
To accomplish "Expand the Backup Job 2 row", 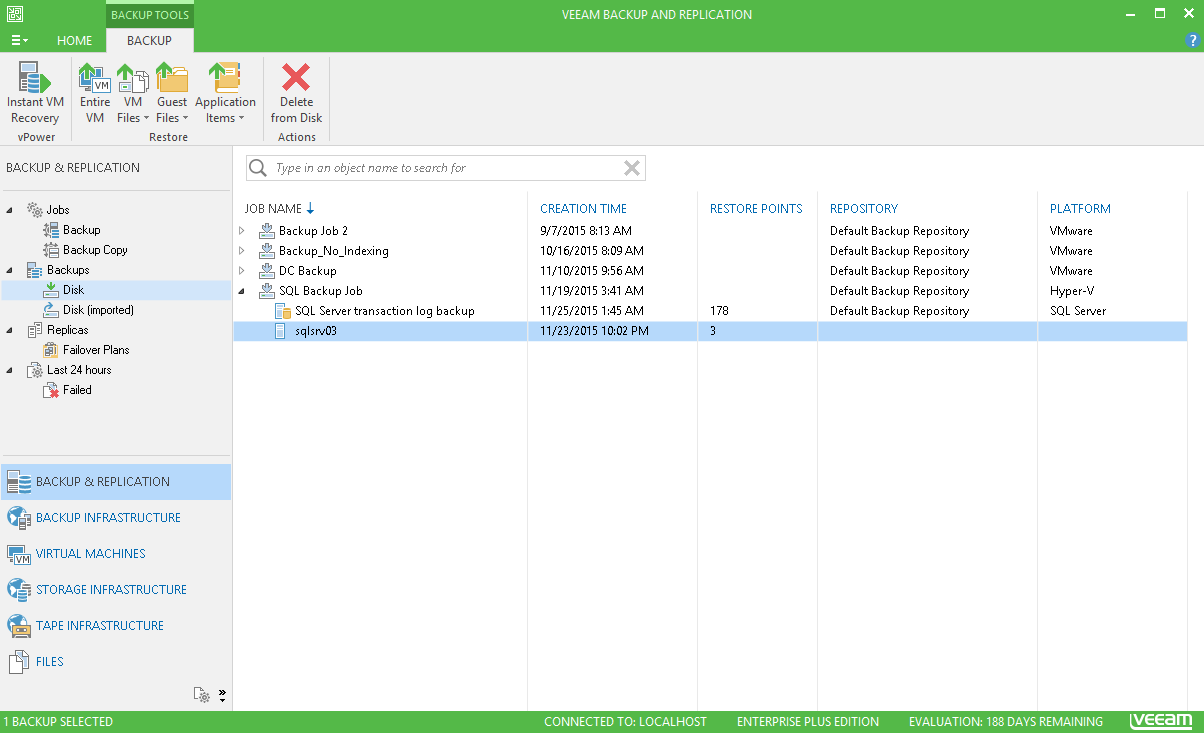I will [x=241, y=231].
